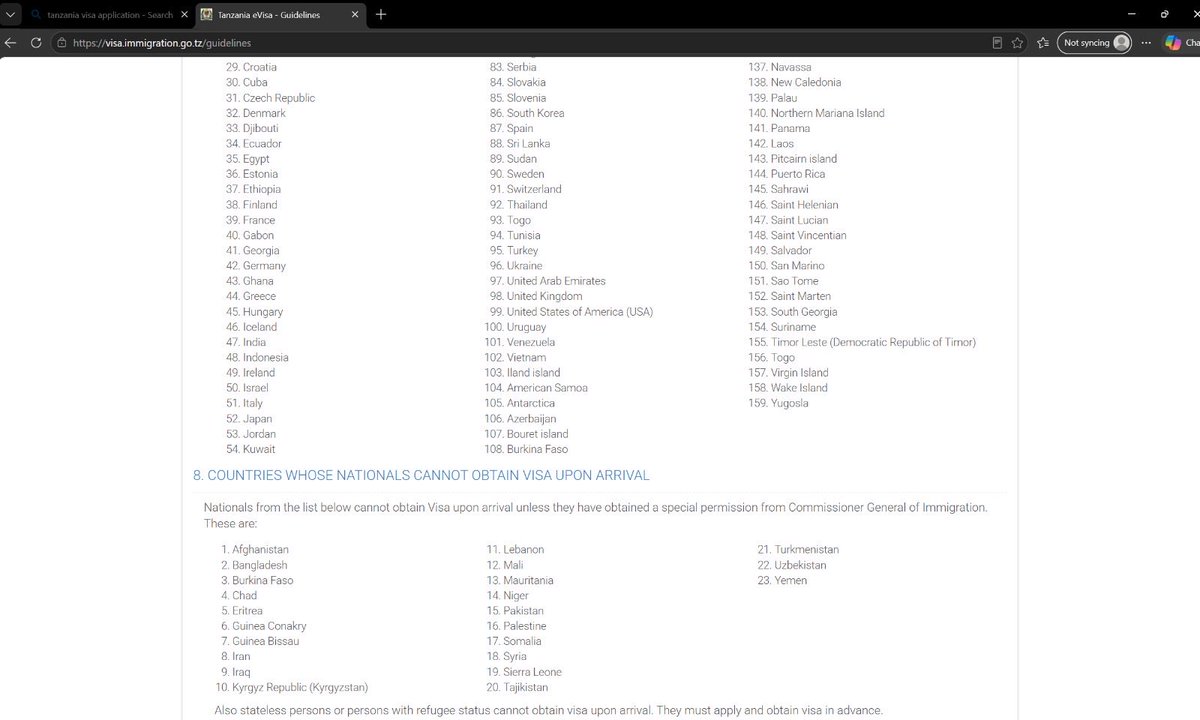Select the Kyrgyz Republic (Kyrgyzstan) entry

pyautogui.click(x=292, y=687)
